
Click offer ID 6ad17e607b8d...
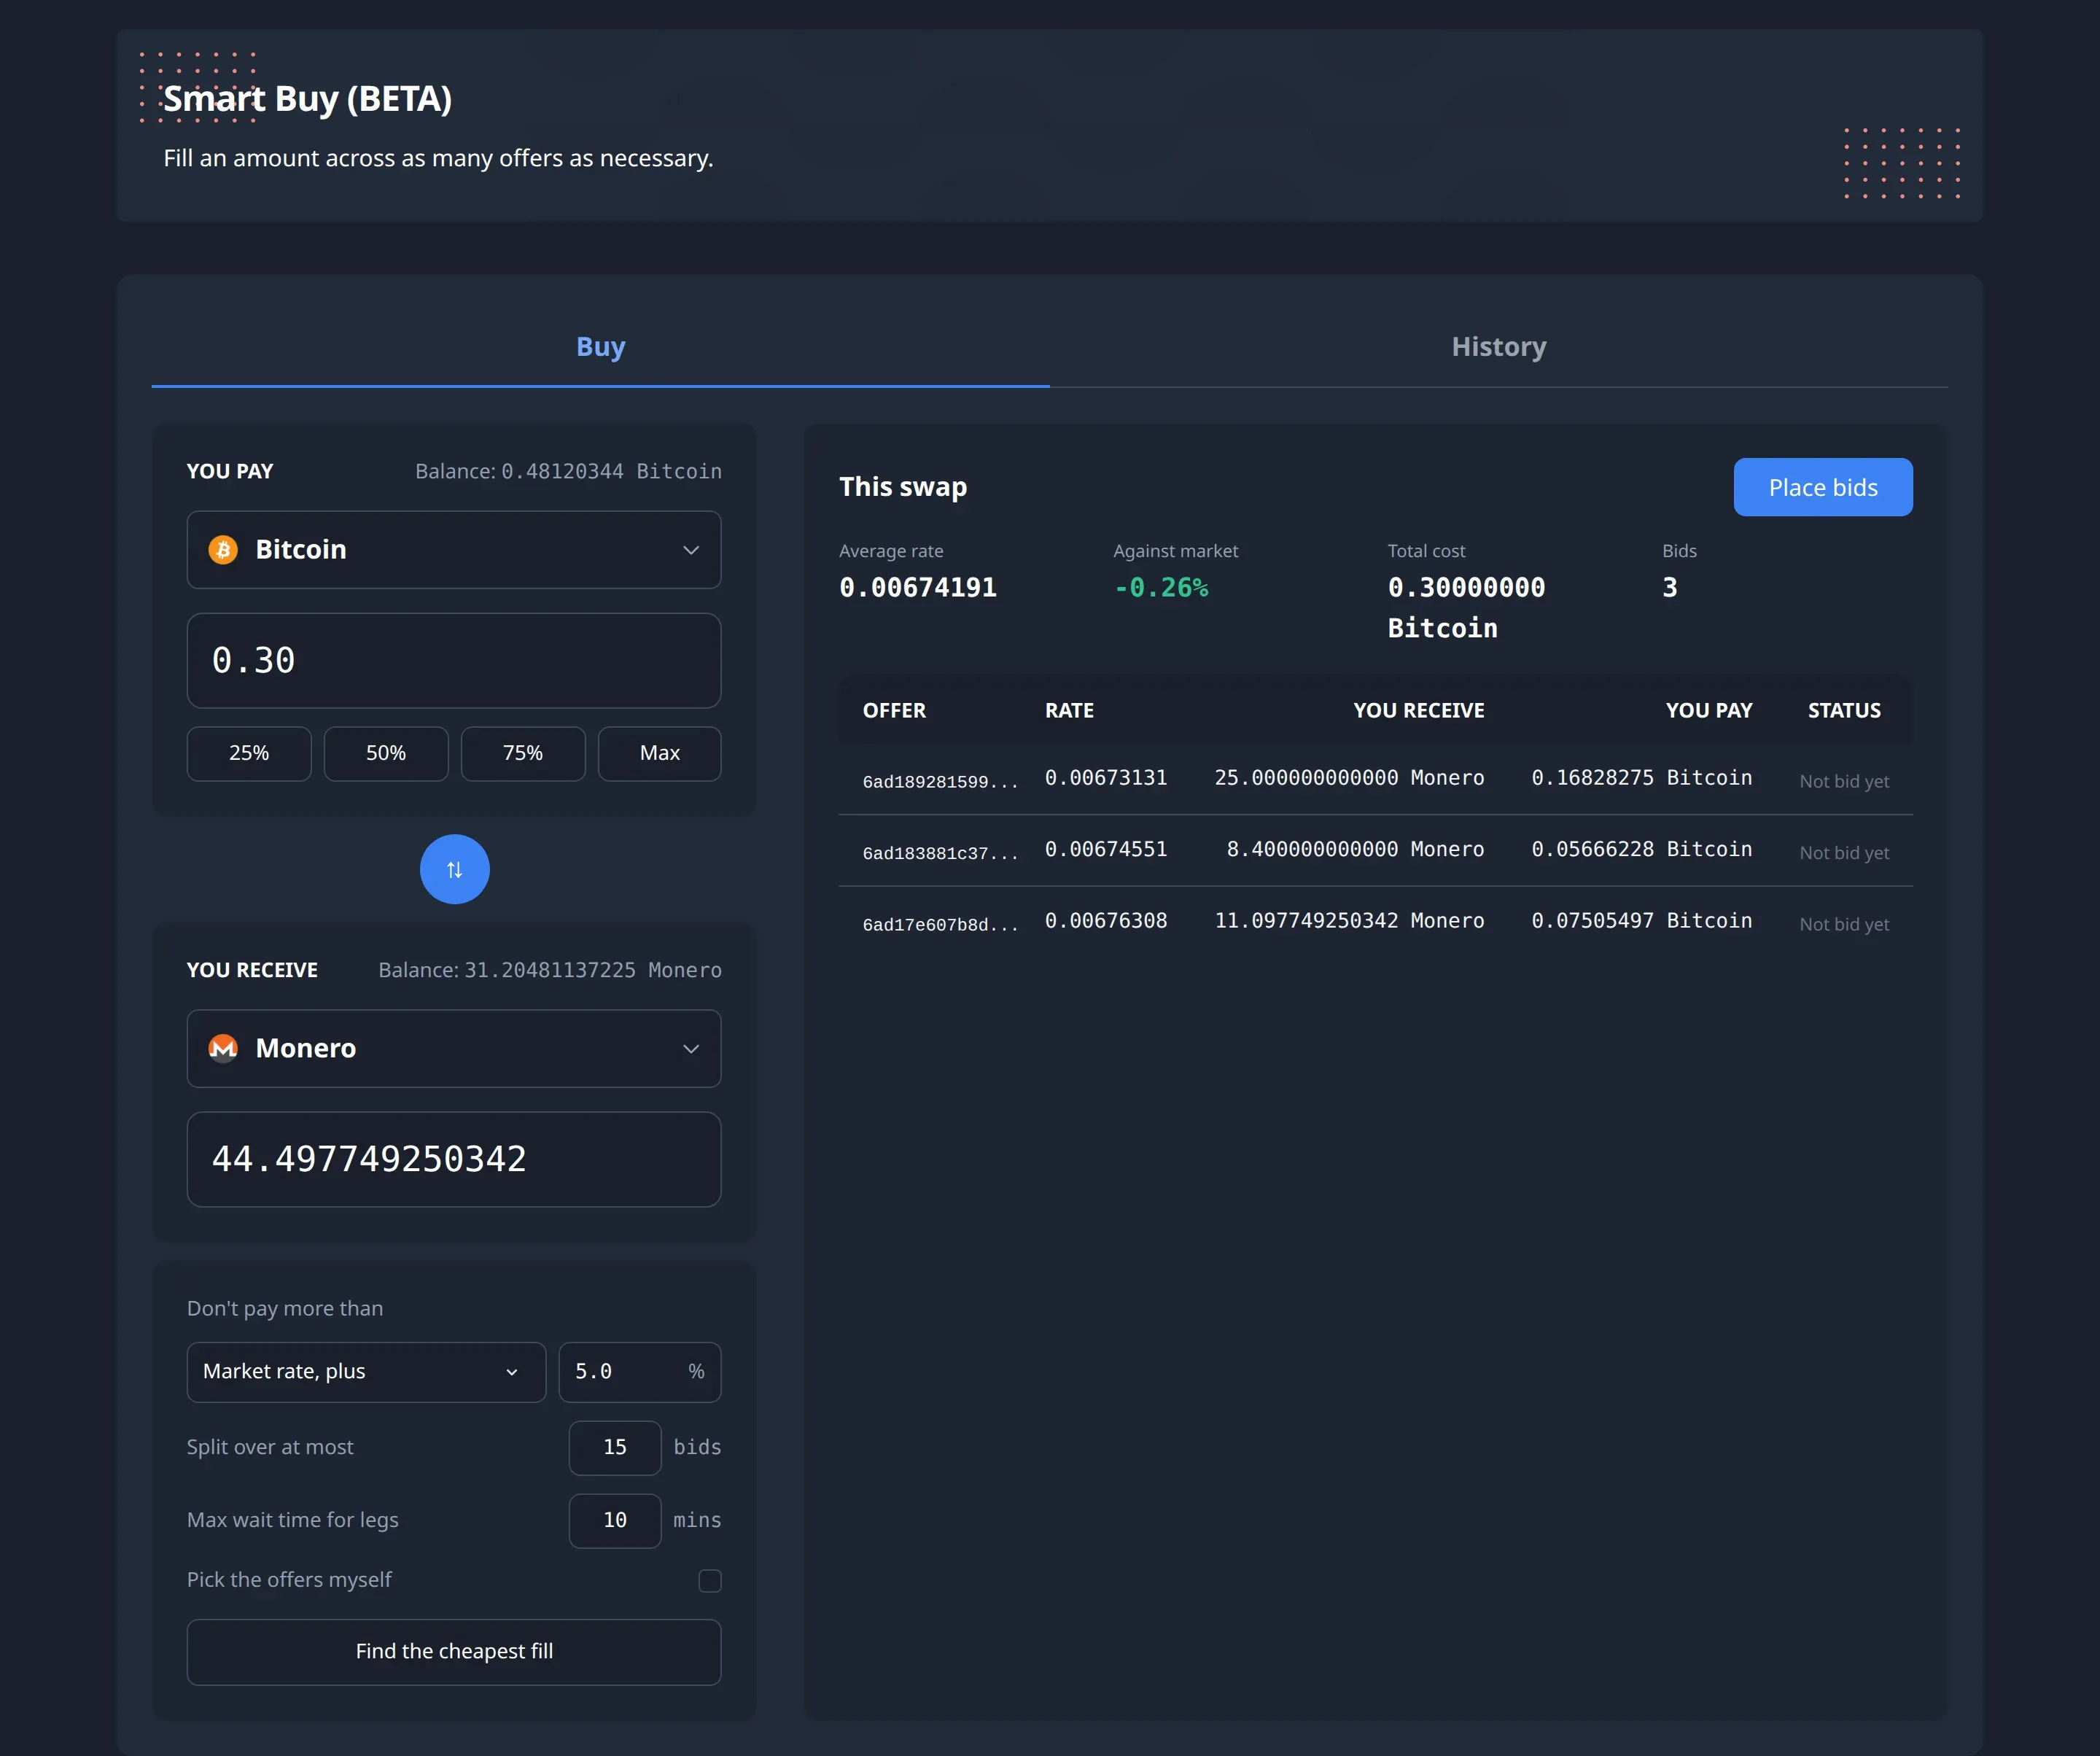pyautogui.click(x=940, y=925)
